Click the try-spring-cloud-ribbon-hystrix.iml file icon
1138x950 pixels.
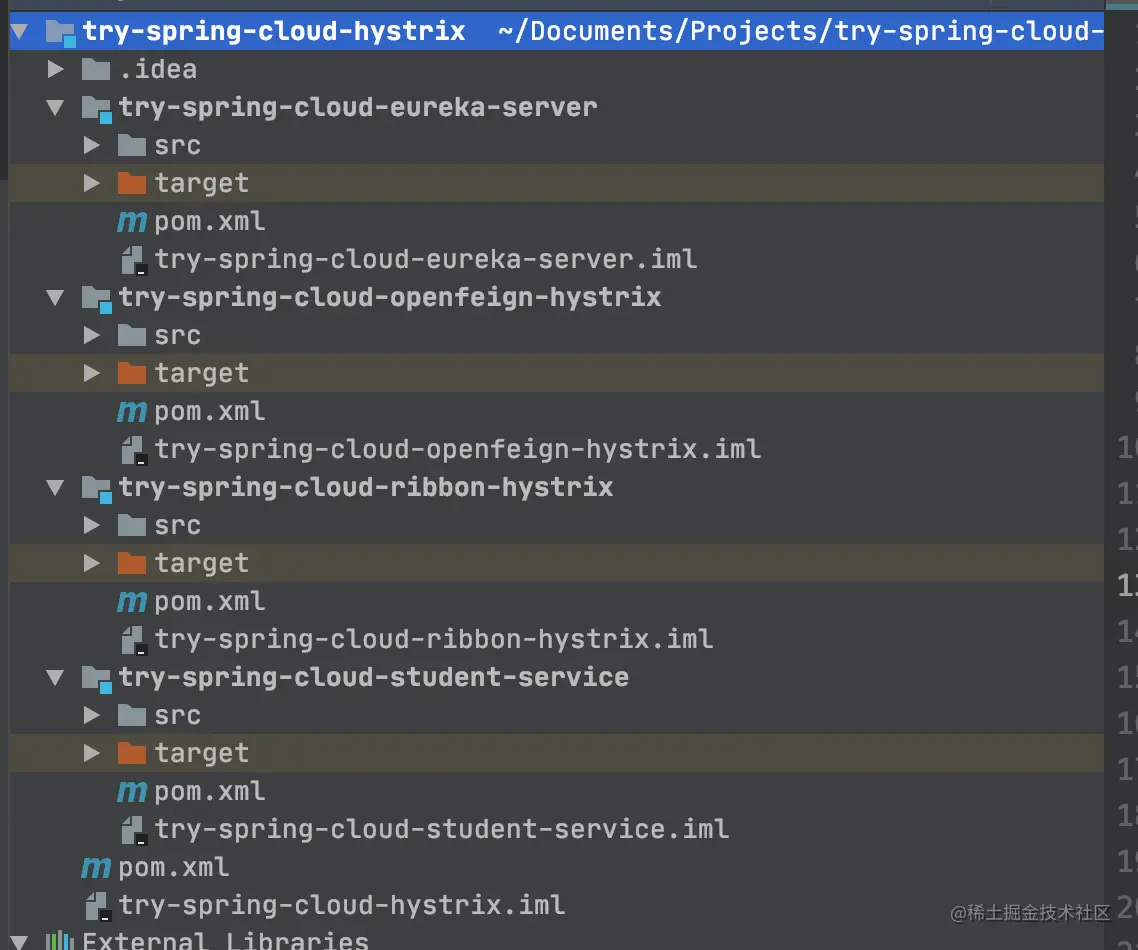pyautogui.click(x=134, y=641)
